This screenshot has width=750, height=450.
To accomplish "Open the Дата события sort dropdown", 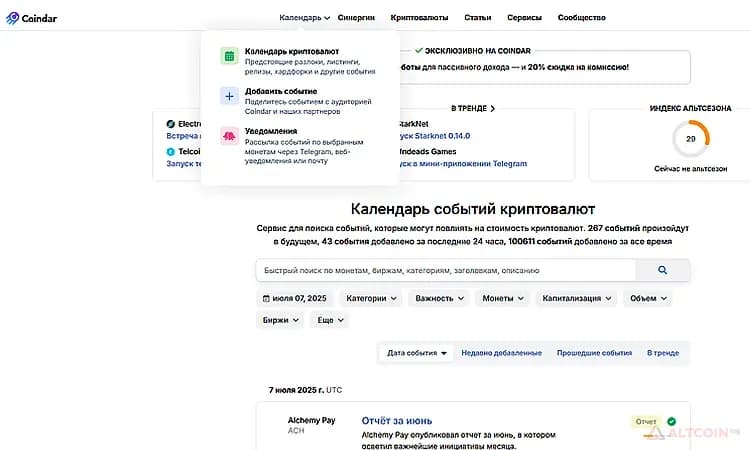I will pyautogui.click(x=416, y=353).
